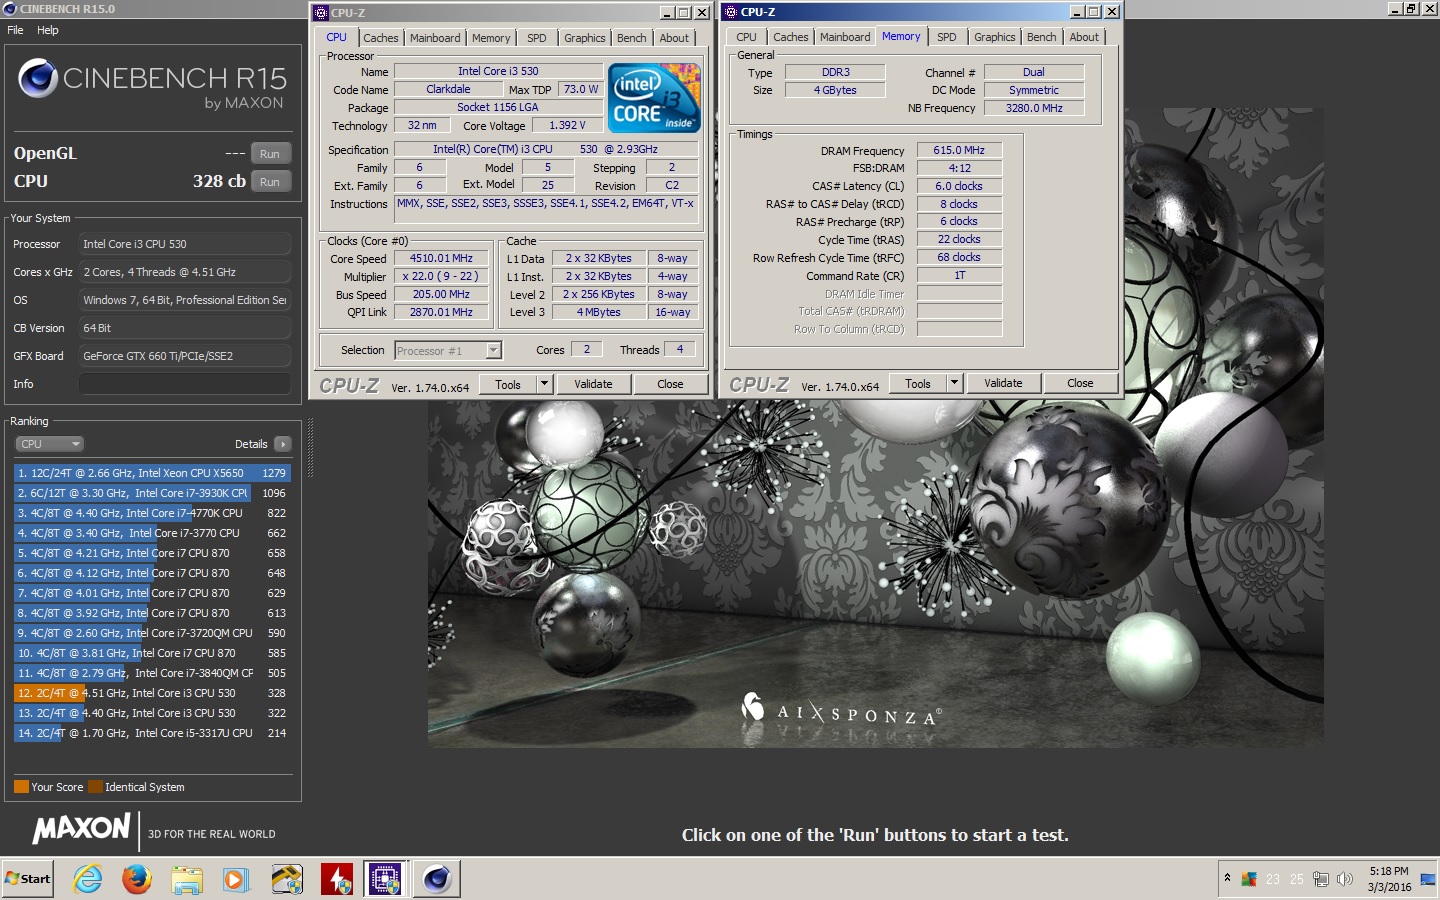This screenshot has width=1440, height=900.
Task: Click the NB Frequency 3280.0 MHz value
Action: pos(1034,108)
